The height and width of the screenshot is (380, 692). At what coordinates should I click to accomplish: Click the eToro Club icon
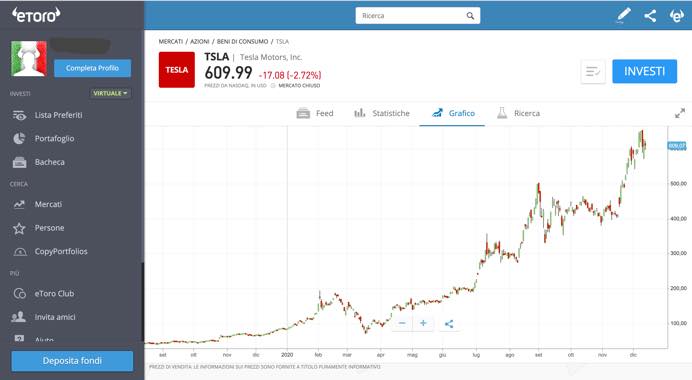[19, 293]
